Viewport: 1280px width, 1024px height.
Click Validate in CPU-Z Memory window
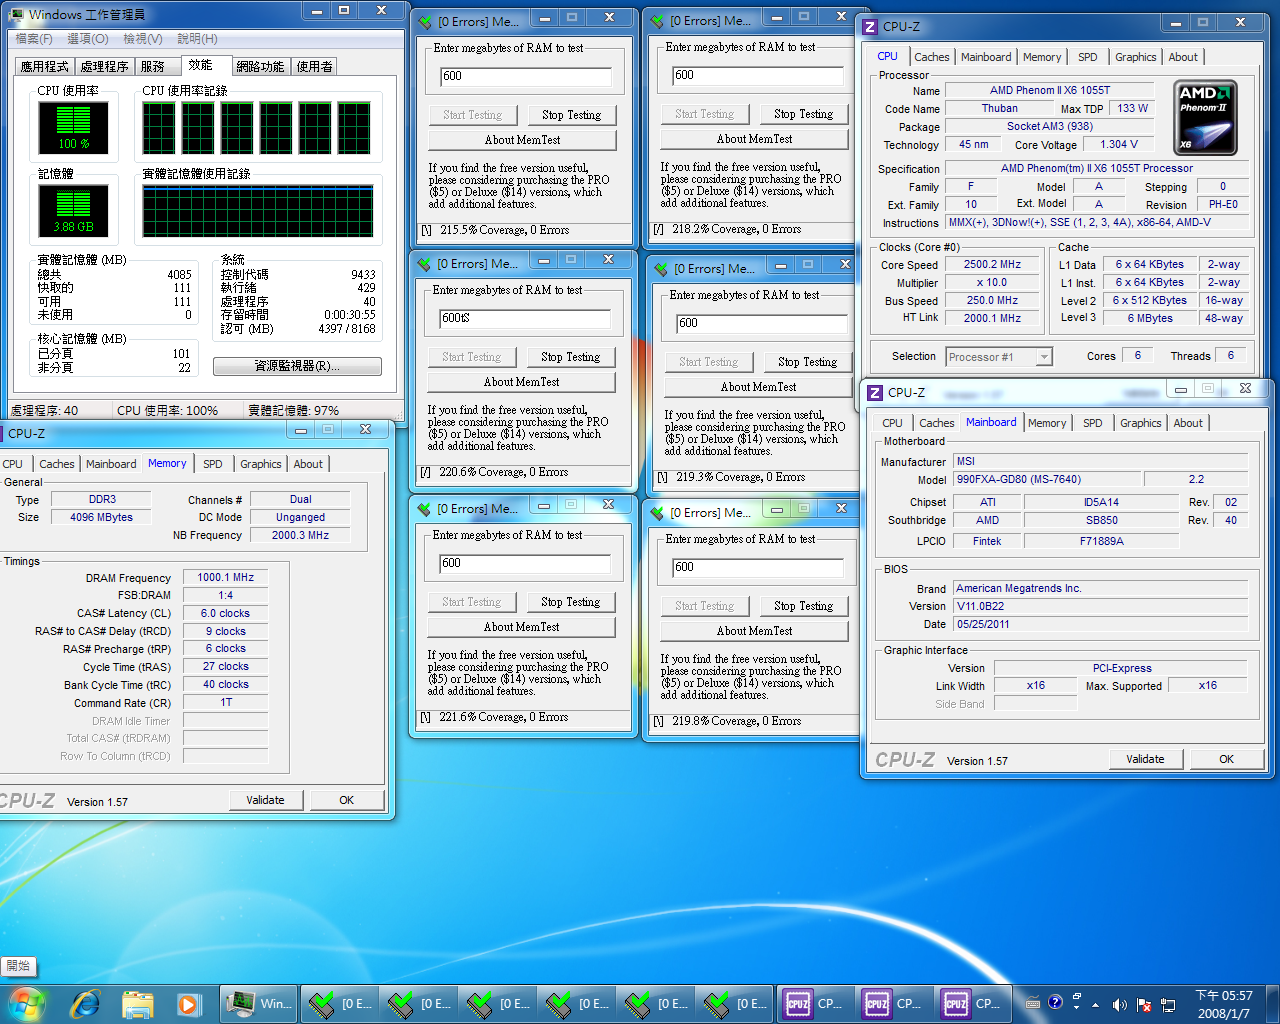point(265,800)
